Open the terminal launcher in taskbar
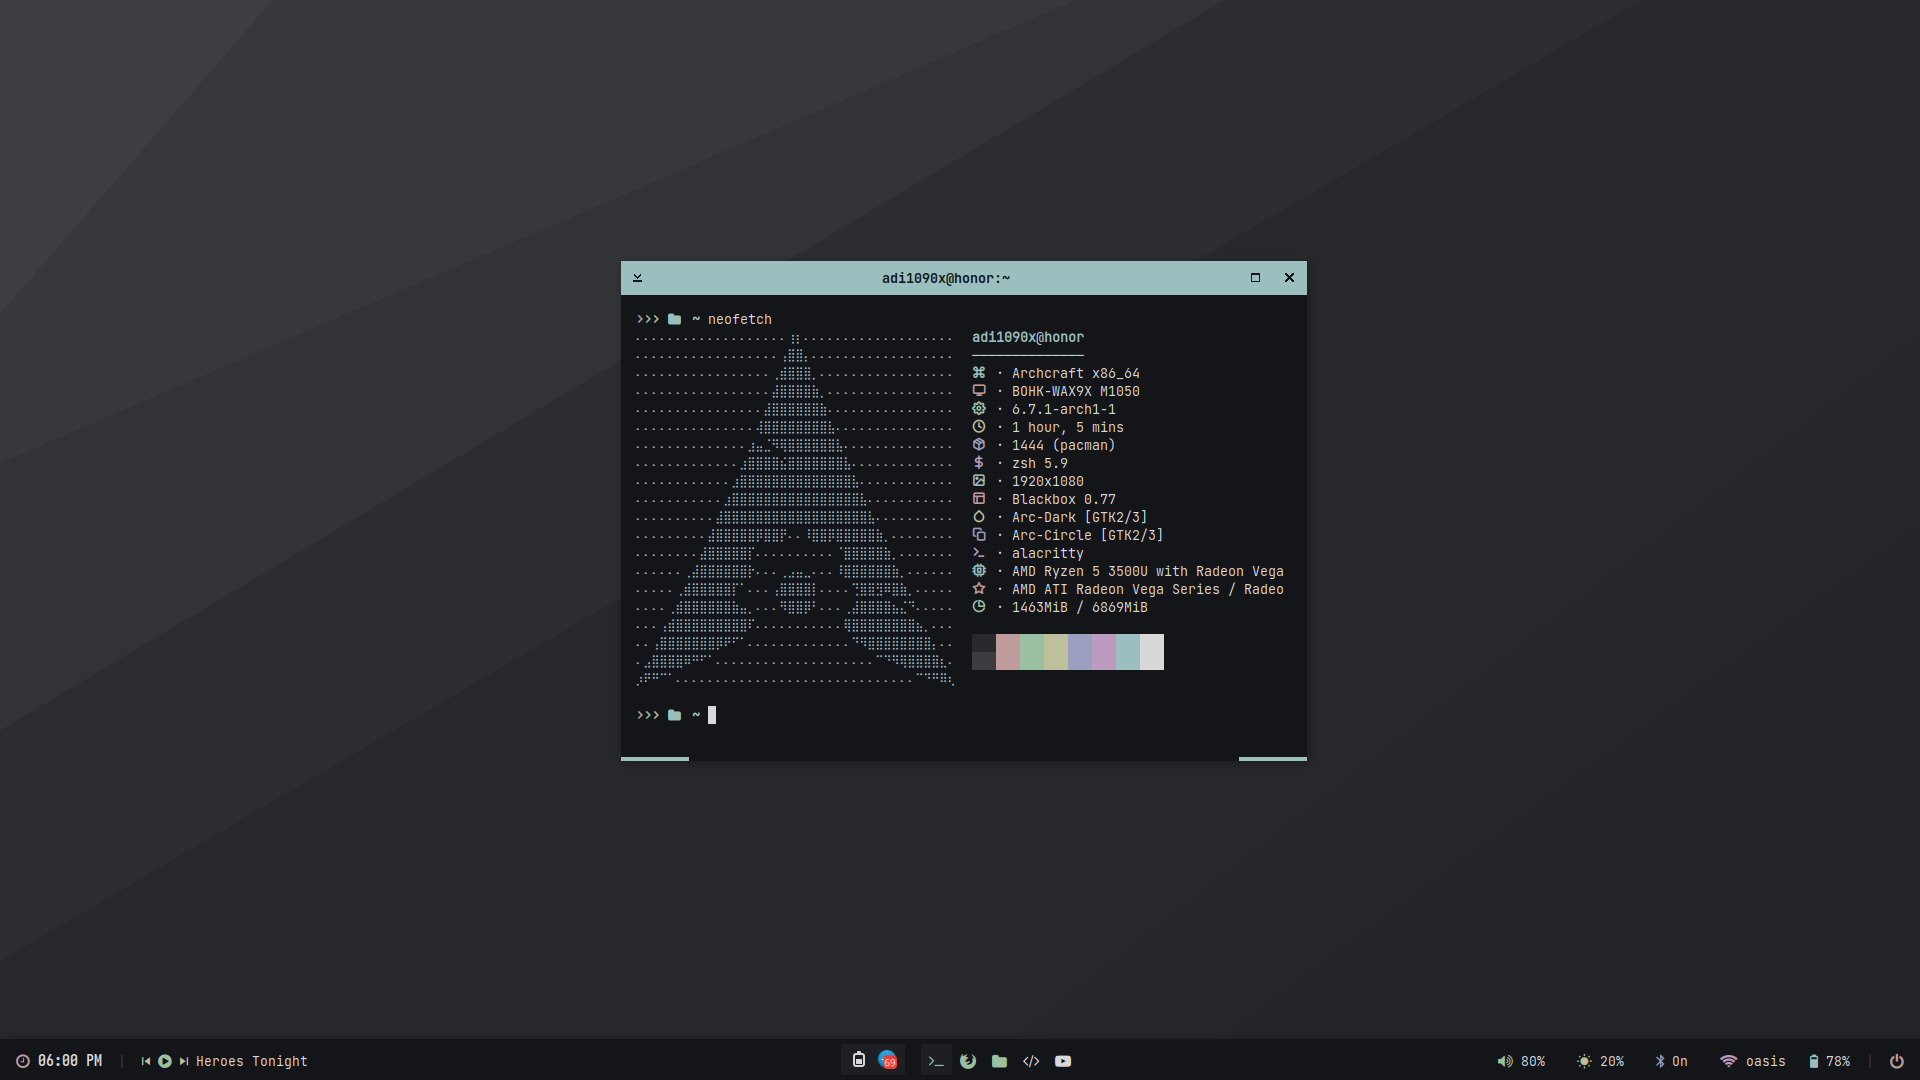The width and height of the screenshot is (1920, 1080). point(936,1061)
